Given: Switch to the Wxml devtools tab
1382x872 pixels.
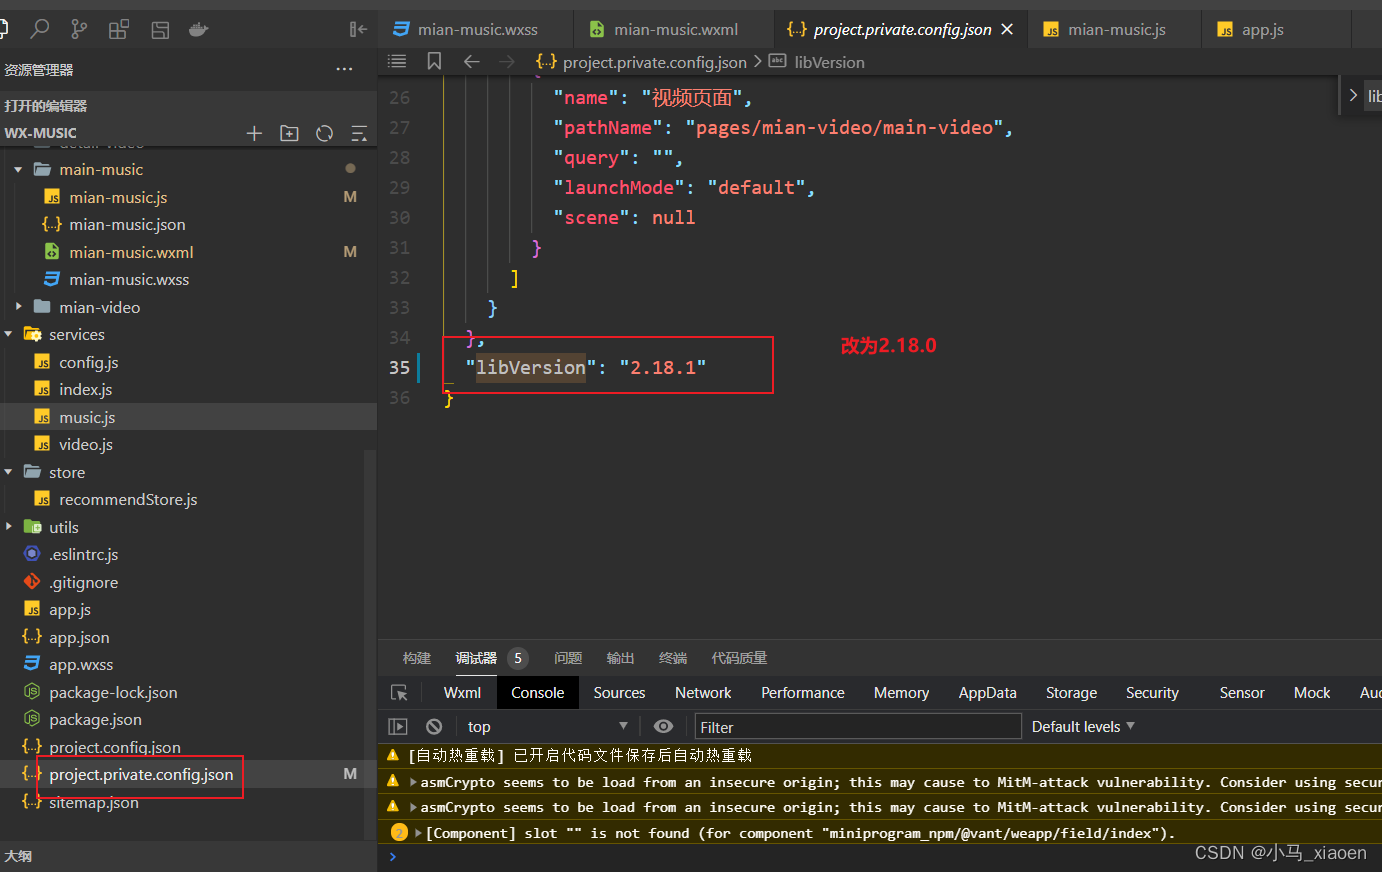Looking at the screenshot, I should (462, 692).
